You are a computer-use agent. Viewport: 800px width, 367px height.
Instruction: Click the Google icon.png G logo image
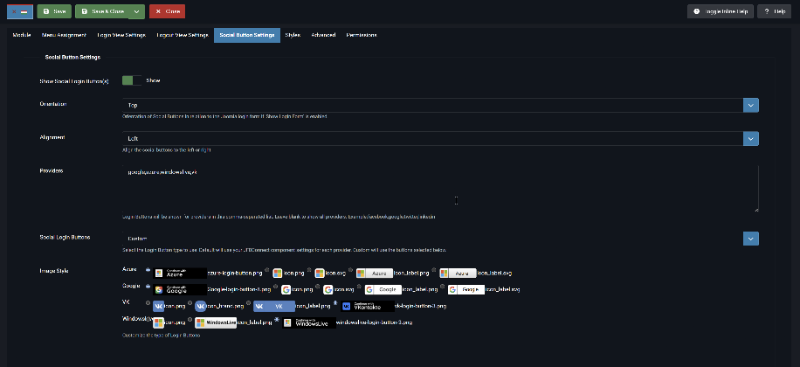click(286, 289)
